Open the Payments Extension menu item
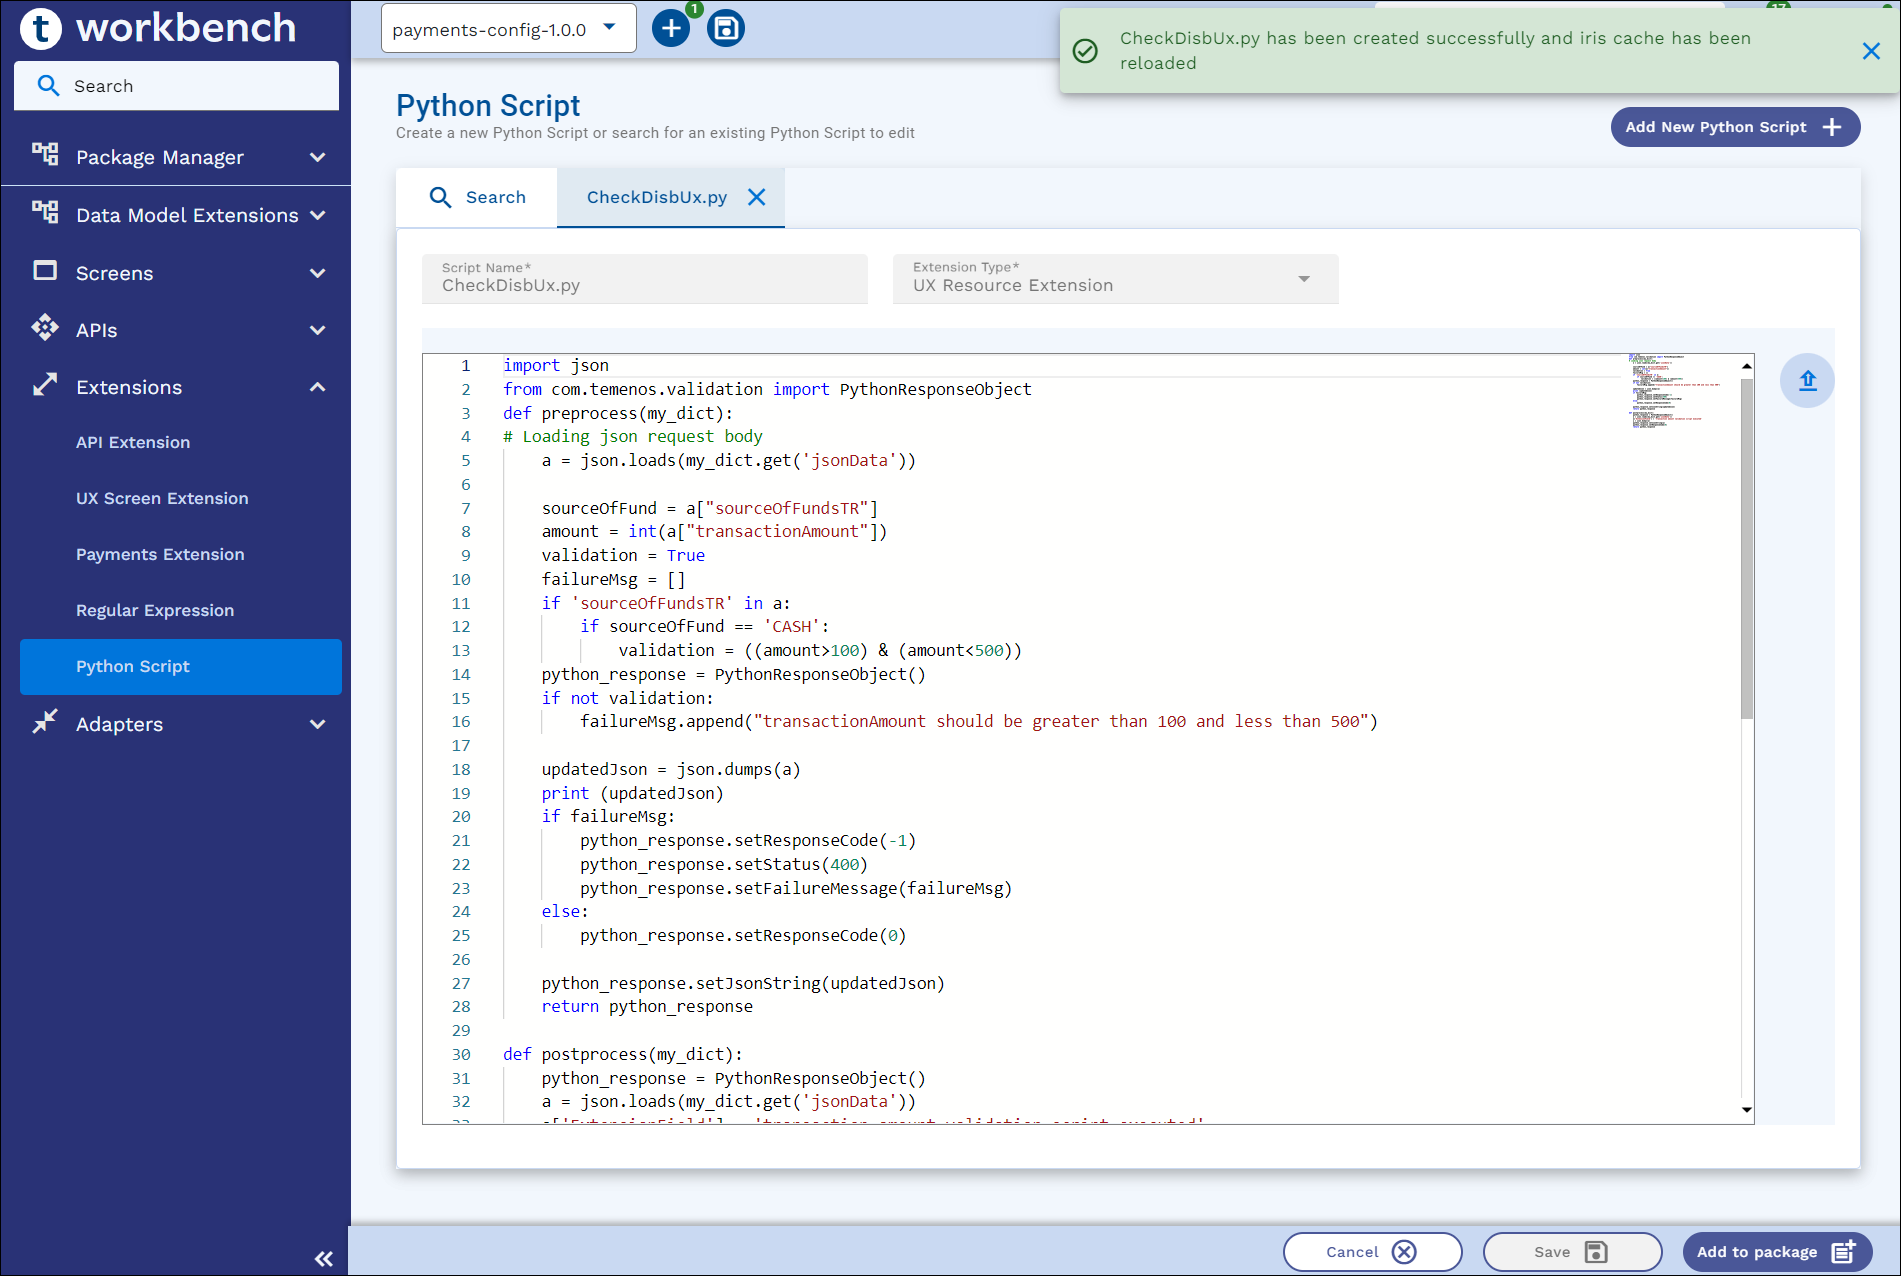The height and width of the screenshot is (1276, 1901). [160, 554]
